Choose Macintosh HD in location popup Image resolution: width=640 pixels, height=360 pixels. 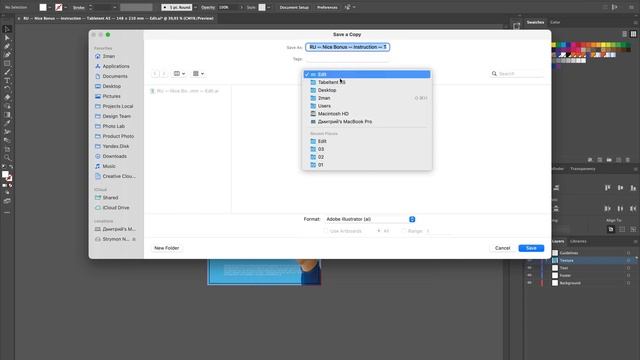coord(367,114)
